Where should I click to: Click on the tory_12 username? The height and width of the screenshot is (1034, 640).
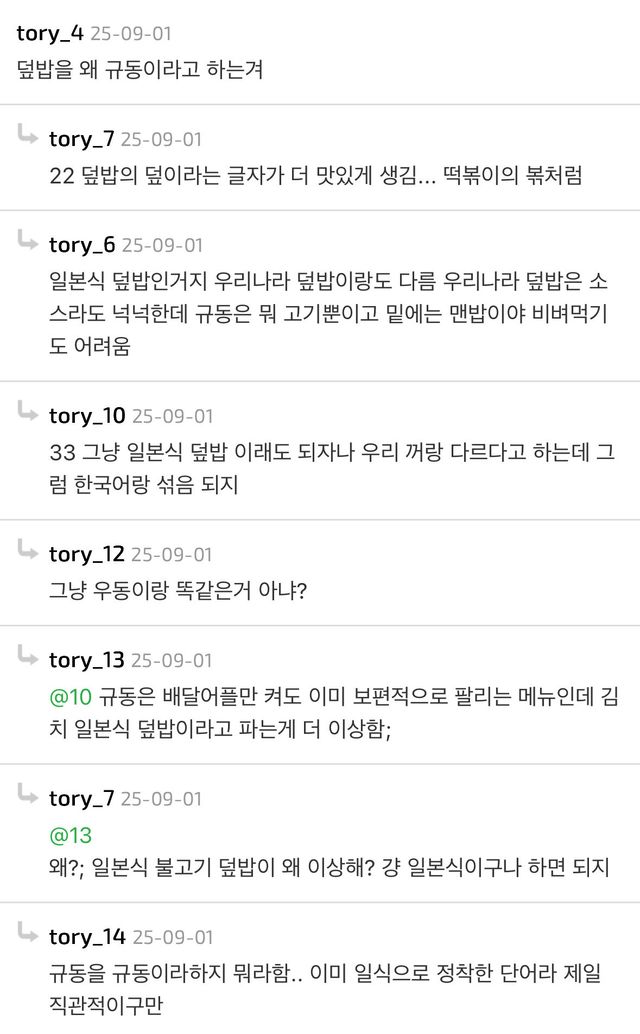click(87, 554)
